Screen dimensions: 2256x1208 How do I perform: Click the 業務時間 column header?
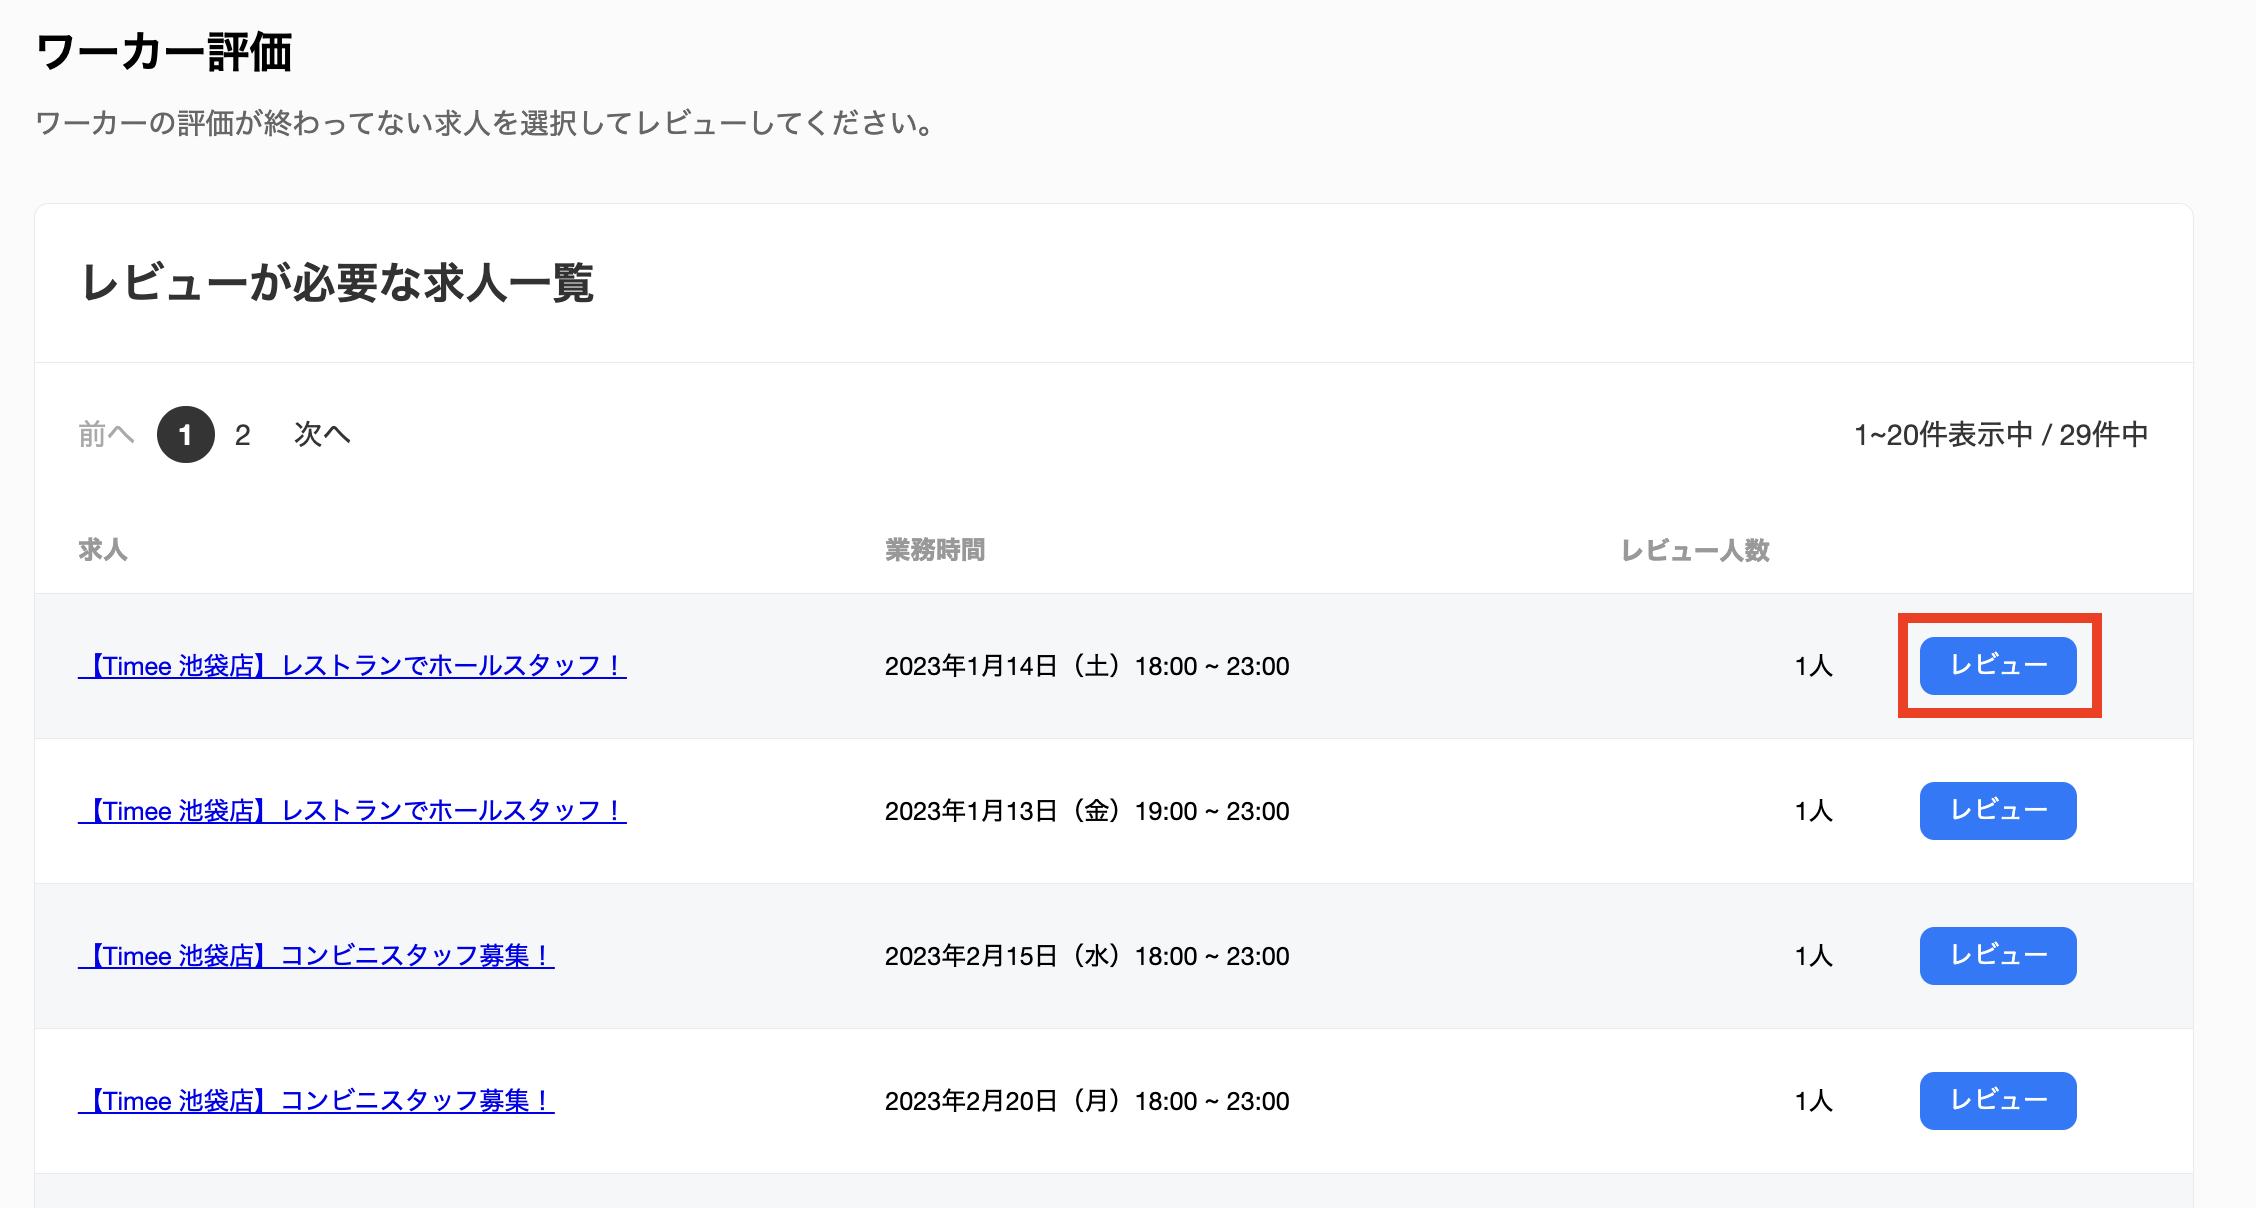(935, 550)
